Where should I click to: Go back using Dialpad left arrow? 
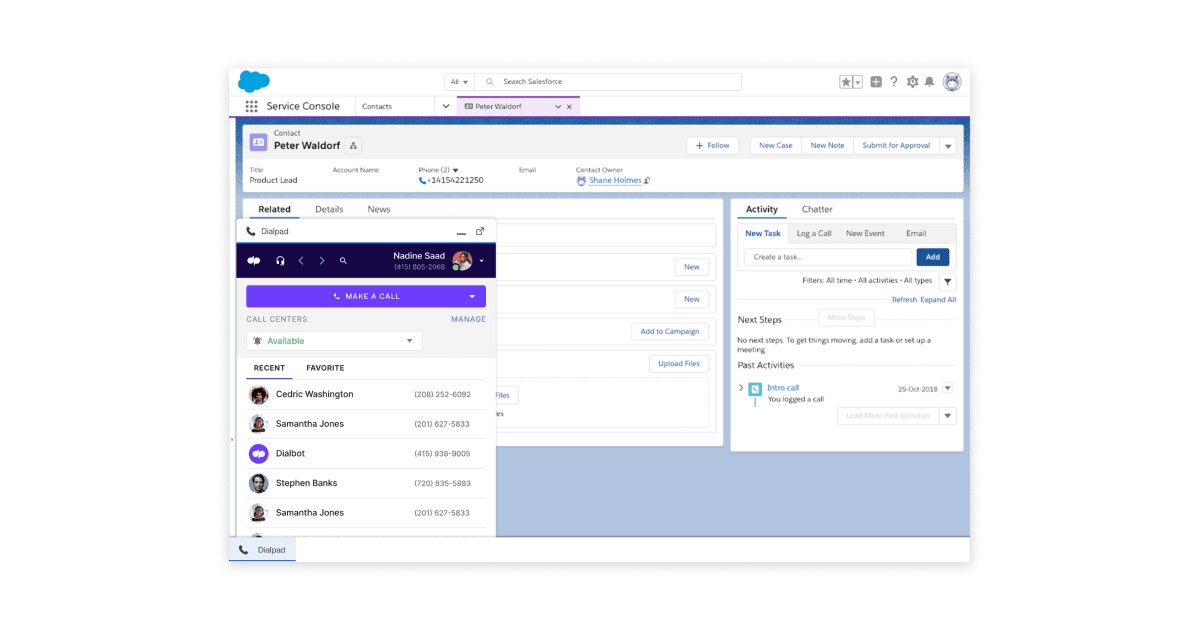301,261
